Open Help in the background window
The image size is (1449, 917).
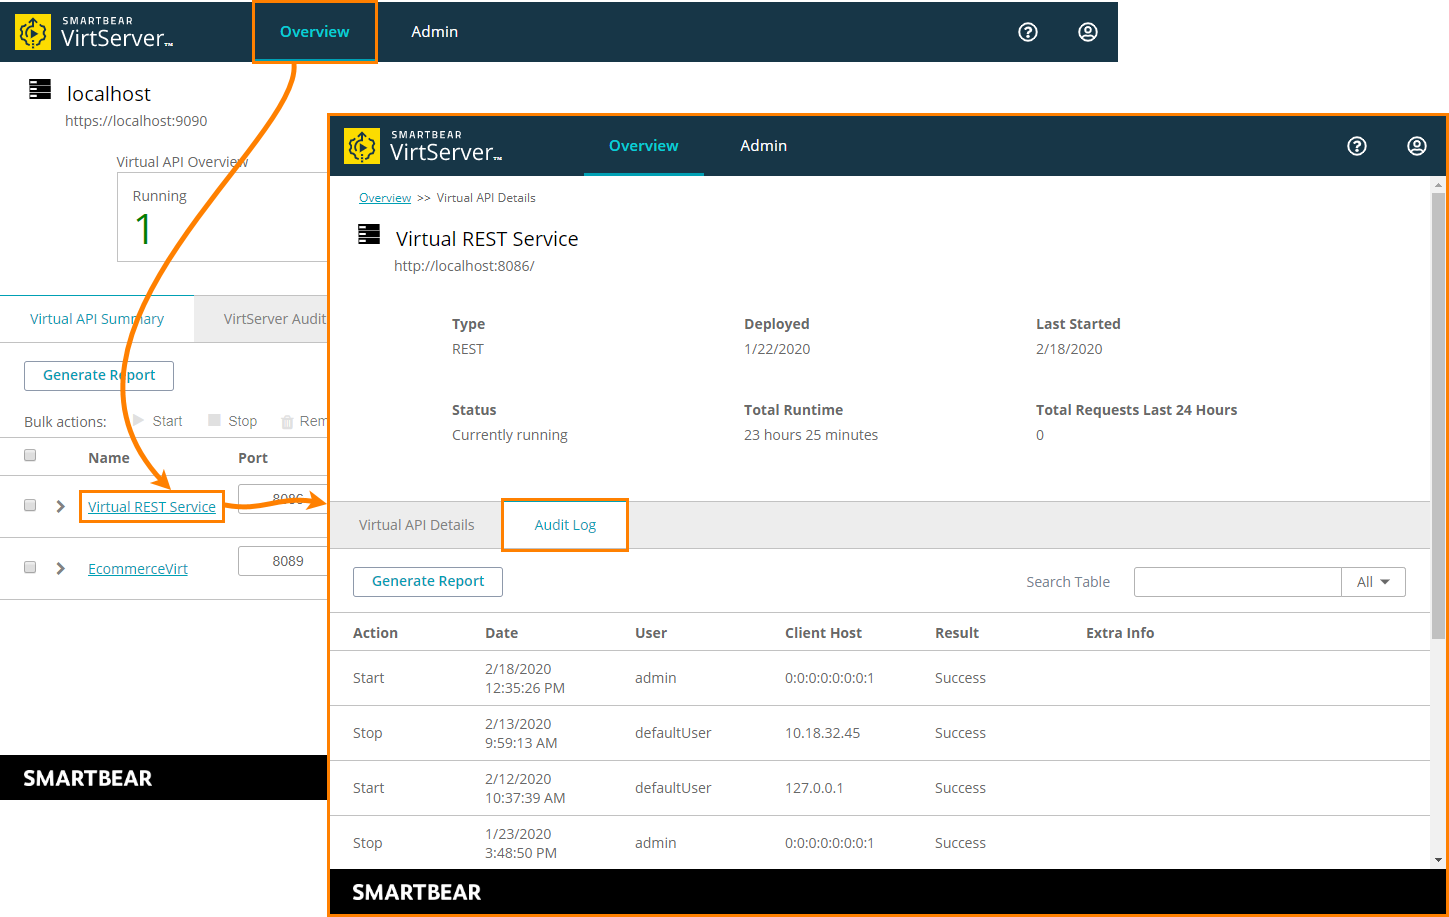pos(1028,31)
